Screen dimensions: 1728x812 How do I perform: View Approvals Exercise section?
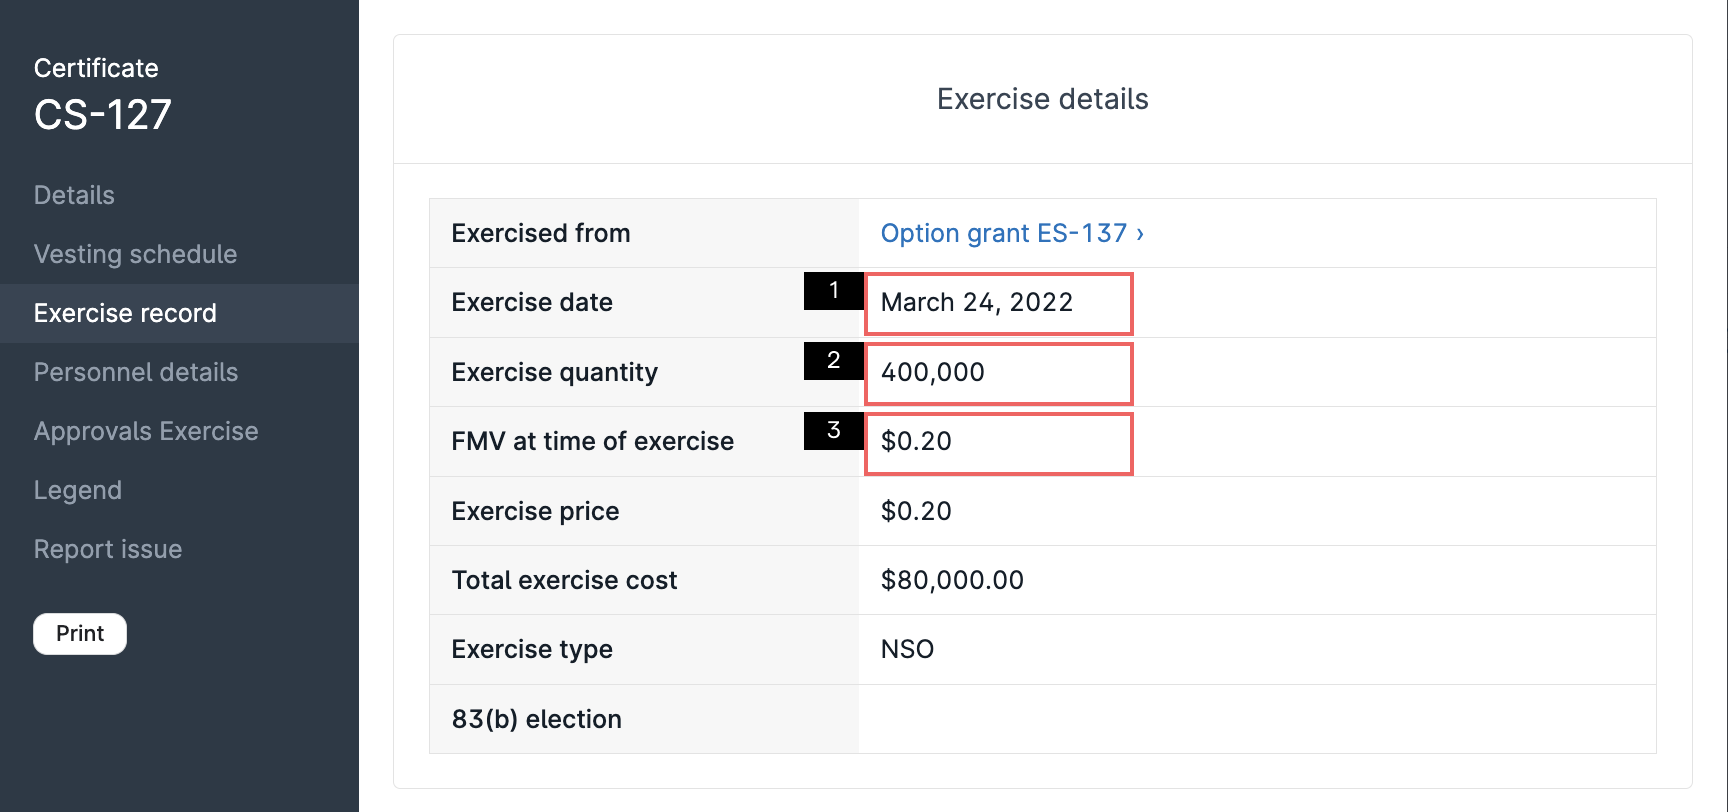click(x=146, y=431)
